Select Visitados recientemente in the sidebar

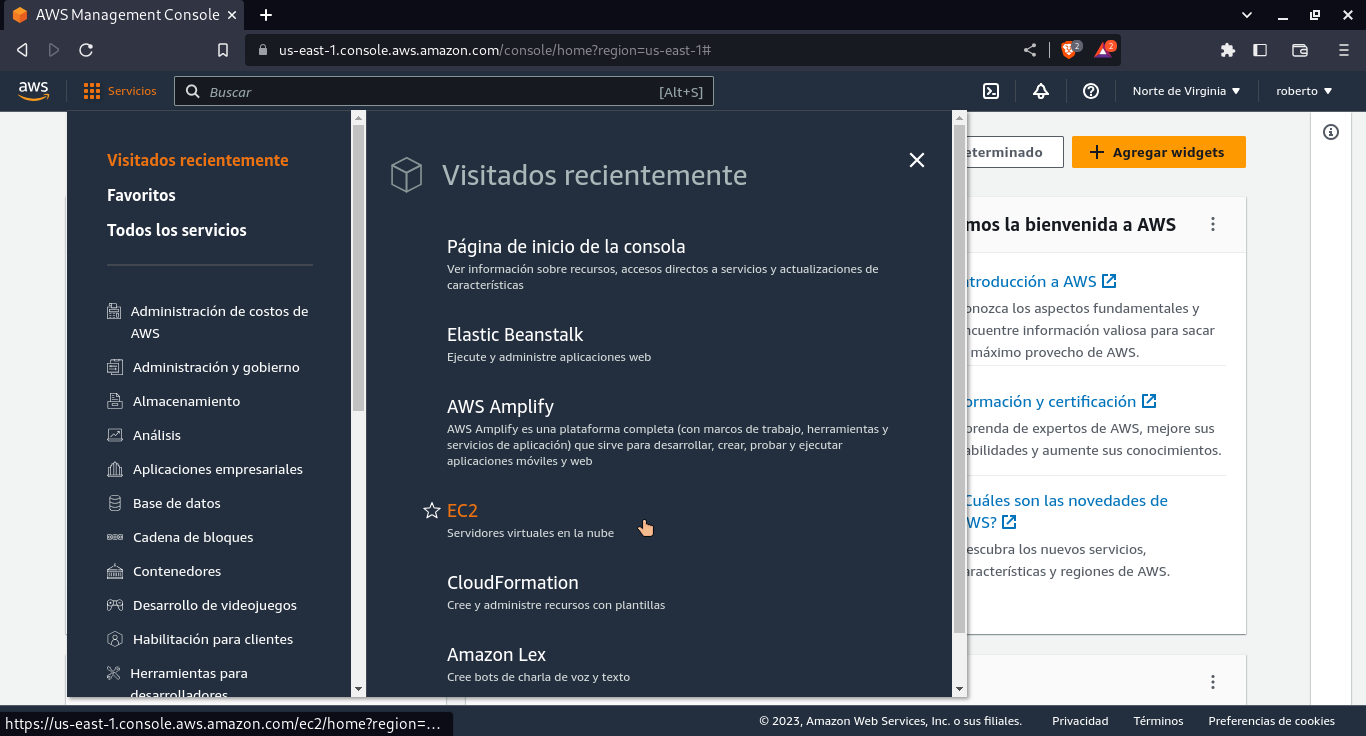pyautogui.click(x=198, y=160)
